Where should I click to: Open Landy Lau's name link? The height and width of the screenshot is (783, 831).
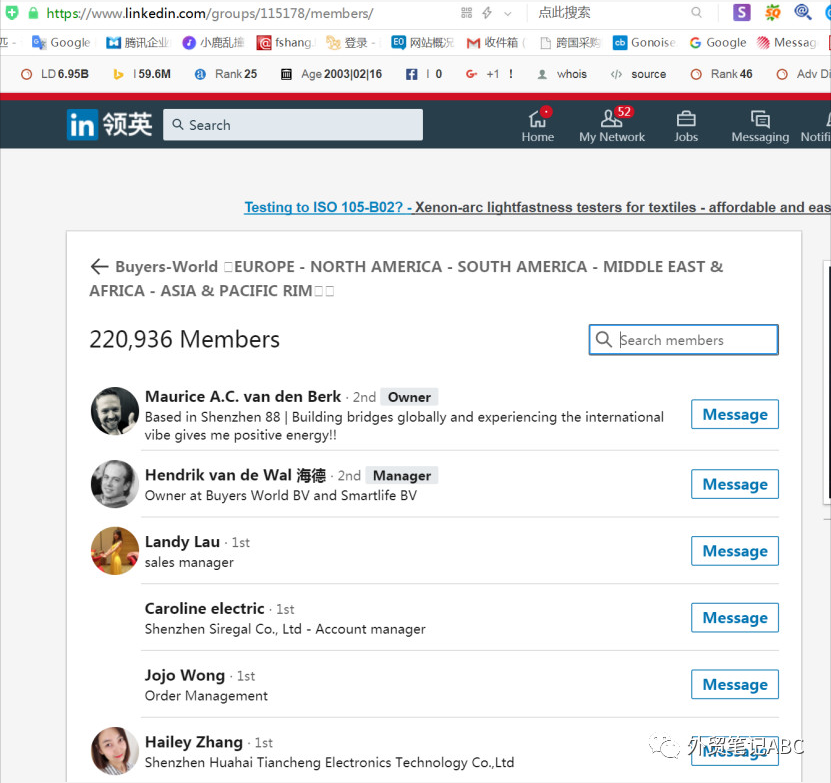pos(182,542)
